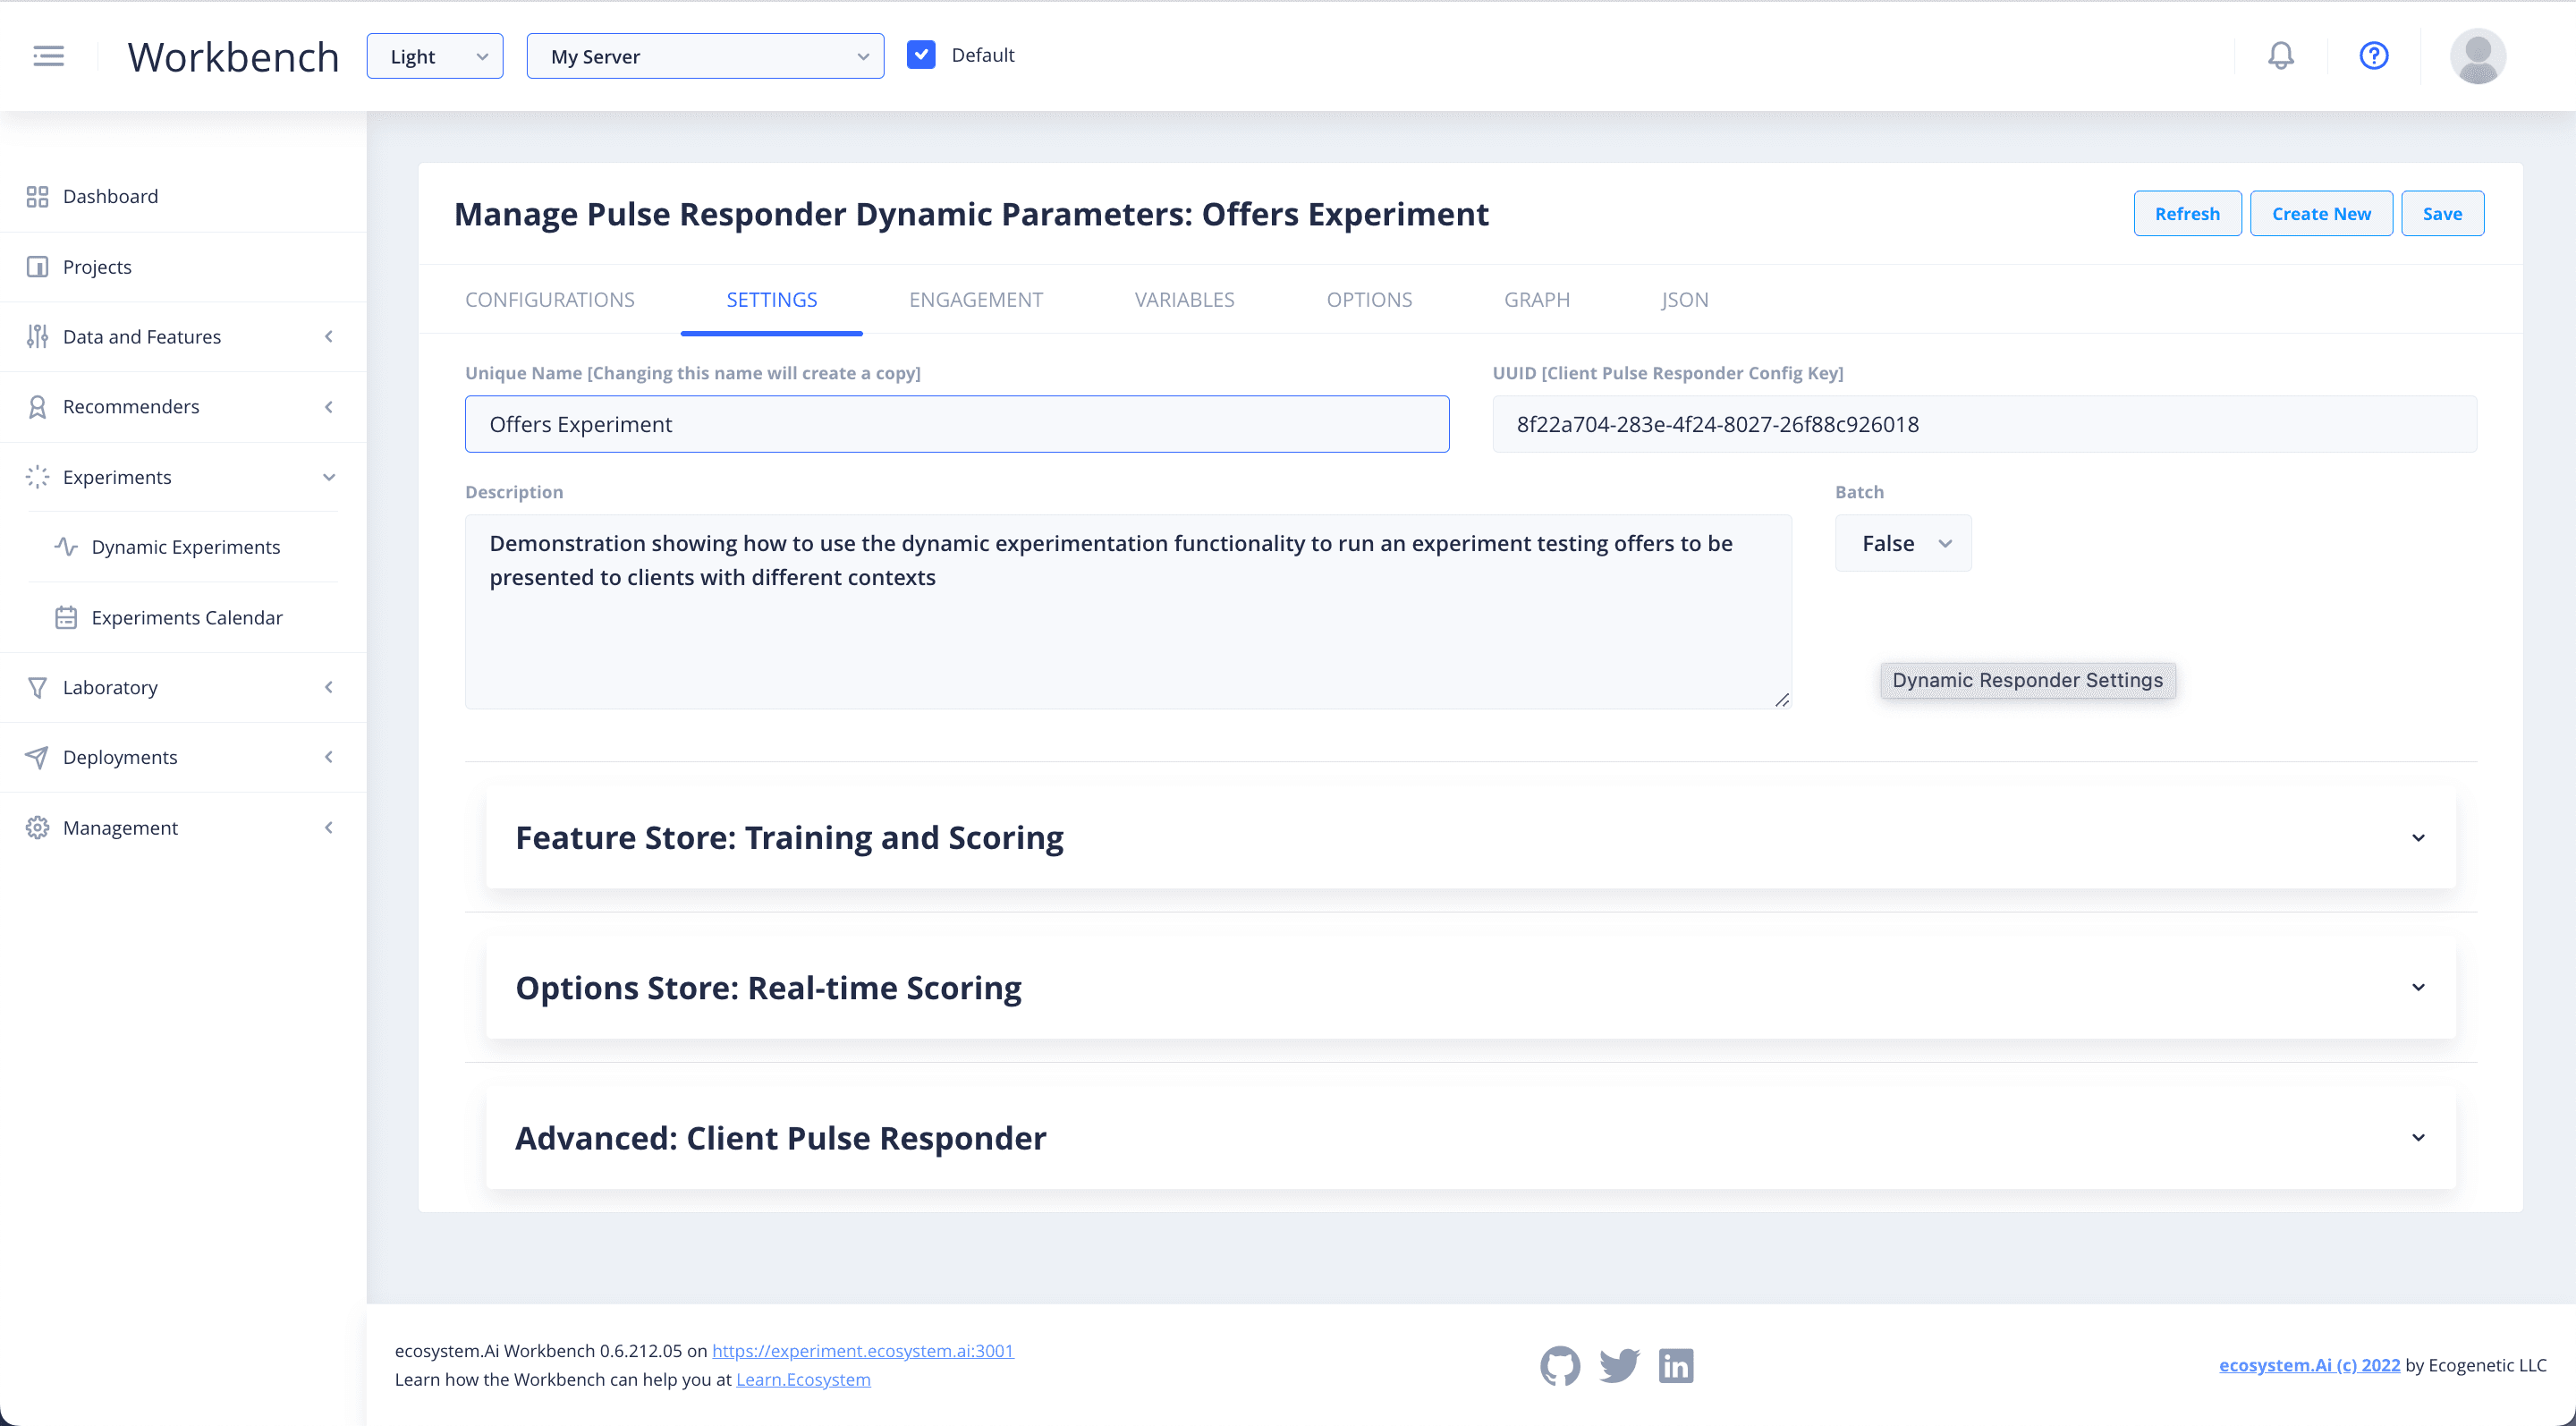Image resolution: width=2576 pixels, height=1426 pixels.
Task: Toggle the hamburger menu icon
Action: coord(47,55)
